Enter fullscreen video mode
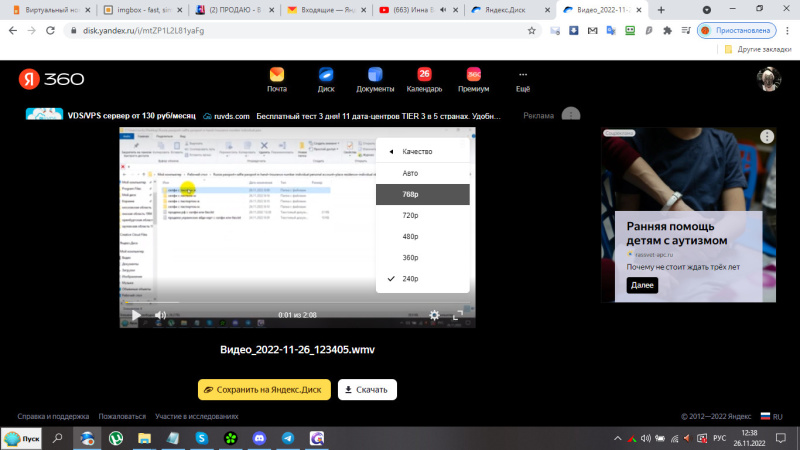The height and width of the screenshot is (450, 800). coord(459,315)
